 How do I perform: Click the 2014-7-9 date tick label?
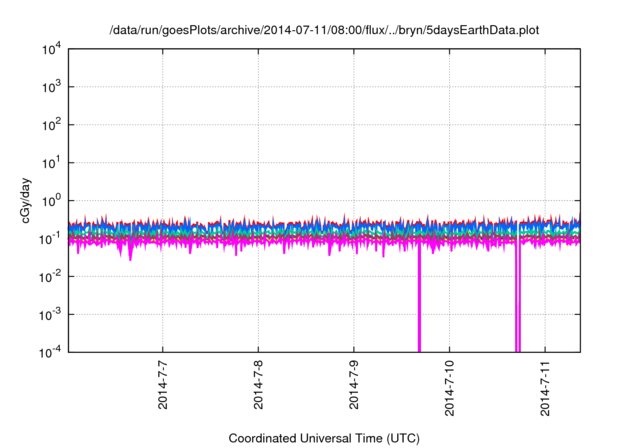[353, 385]
